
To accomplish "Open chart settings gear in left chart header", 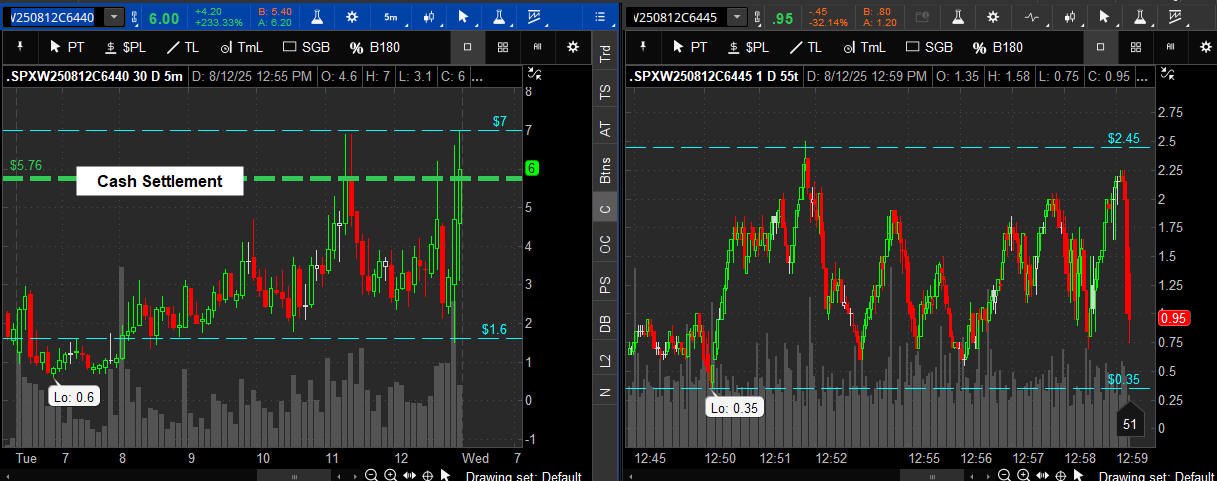I will click(x=352, y=17).
